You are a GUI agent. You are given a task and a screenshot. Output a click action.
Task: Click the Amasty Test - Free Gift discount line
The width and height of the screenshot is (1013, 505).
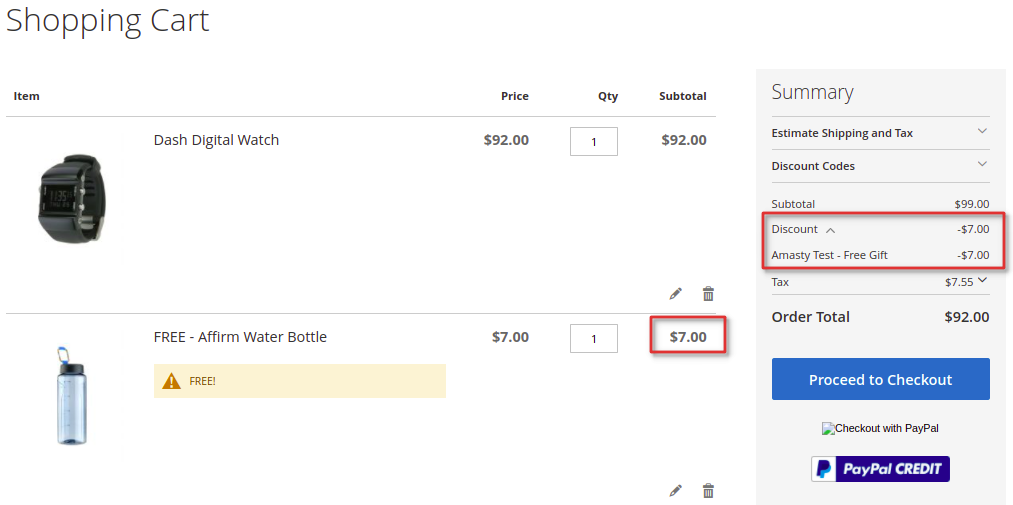880,255
